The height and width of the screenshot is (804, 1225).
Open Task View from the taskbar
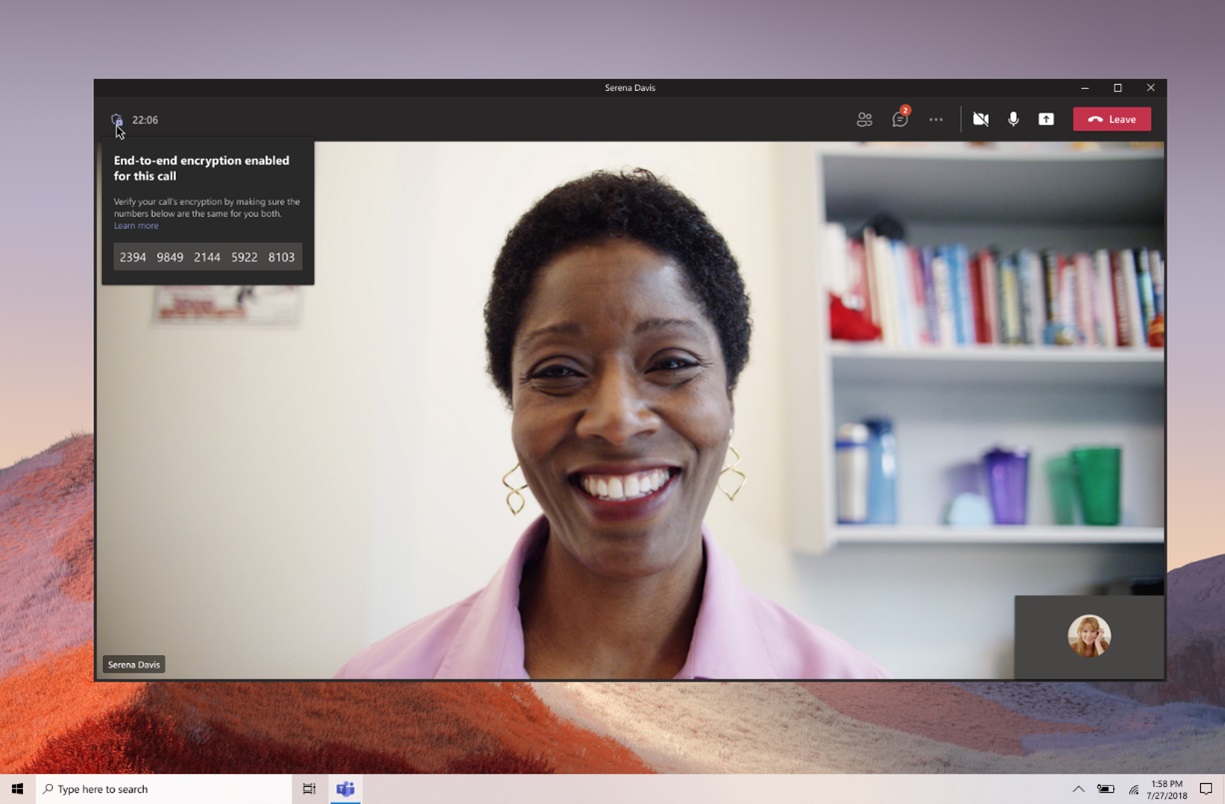click(x=309, y=789)
